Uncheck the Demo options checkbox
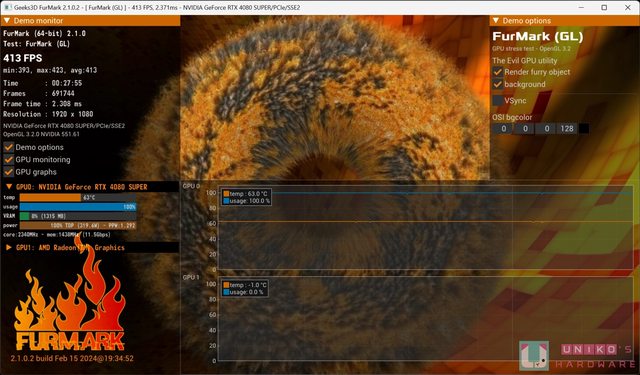Image resolution: width=640 pixels, height=375 pixels. point(8,147)
